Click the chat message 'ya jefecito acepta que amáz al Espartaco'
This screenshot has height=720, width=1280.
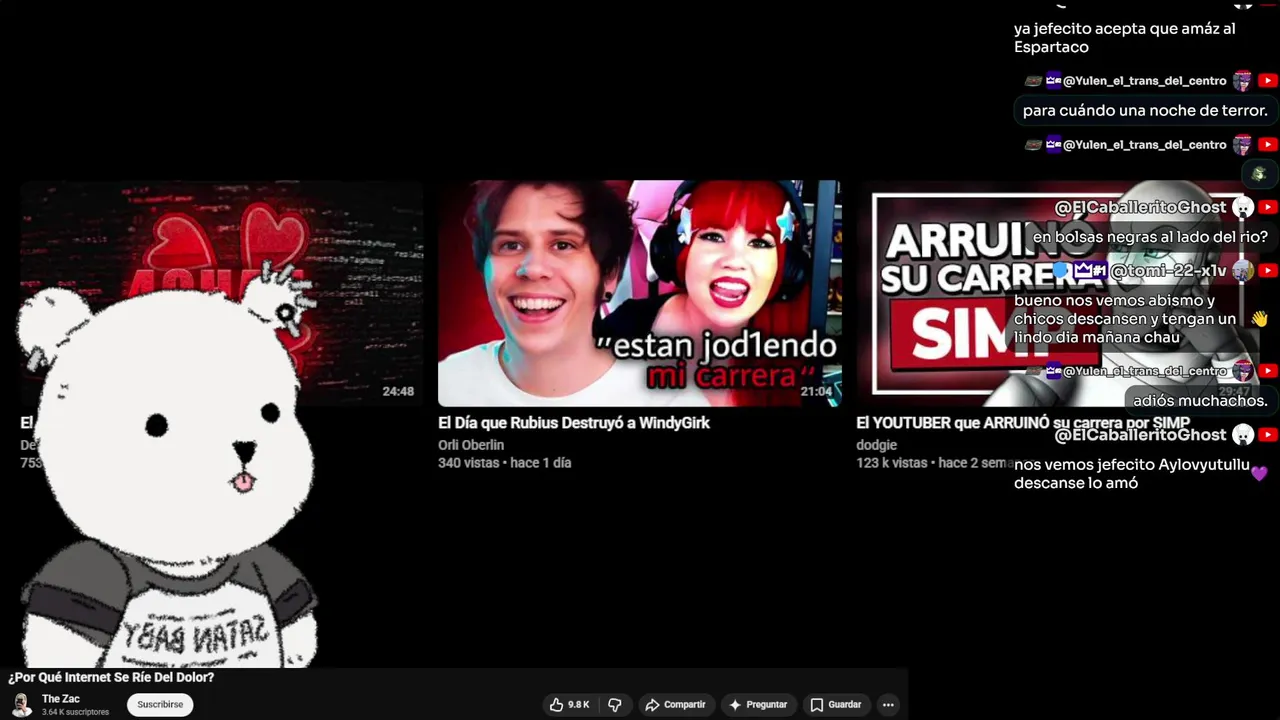tap(1125, 38)
